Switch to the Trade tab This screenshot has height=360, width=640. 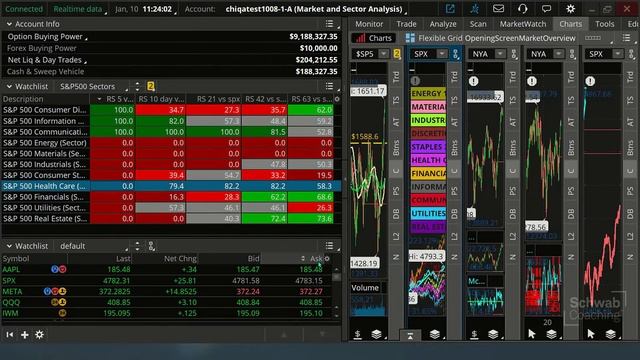point(406,24)
